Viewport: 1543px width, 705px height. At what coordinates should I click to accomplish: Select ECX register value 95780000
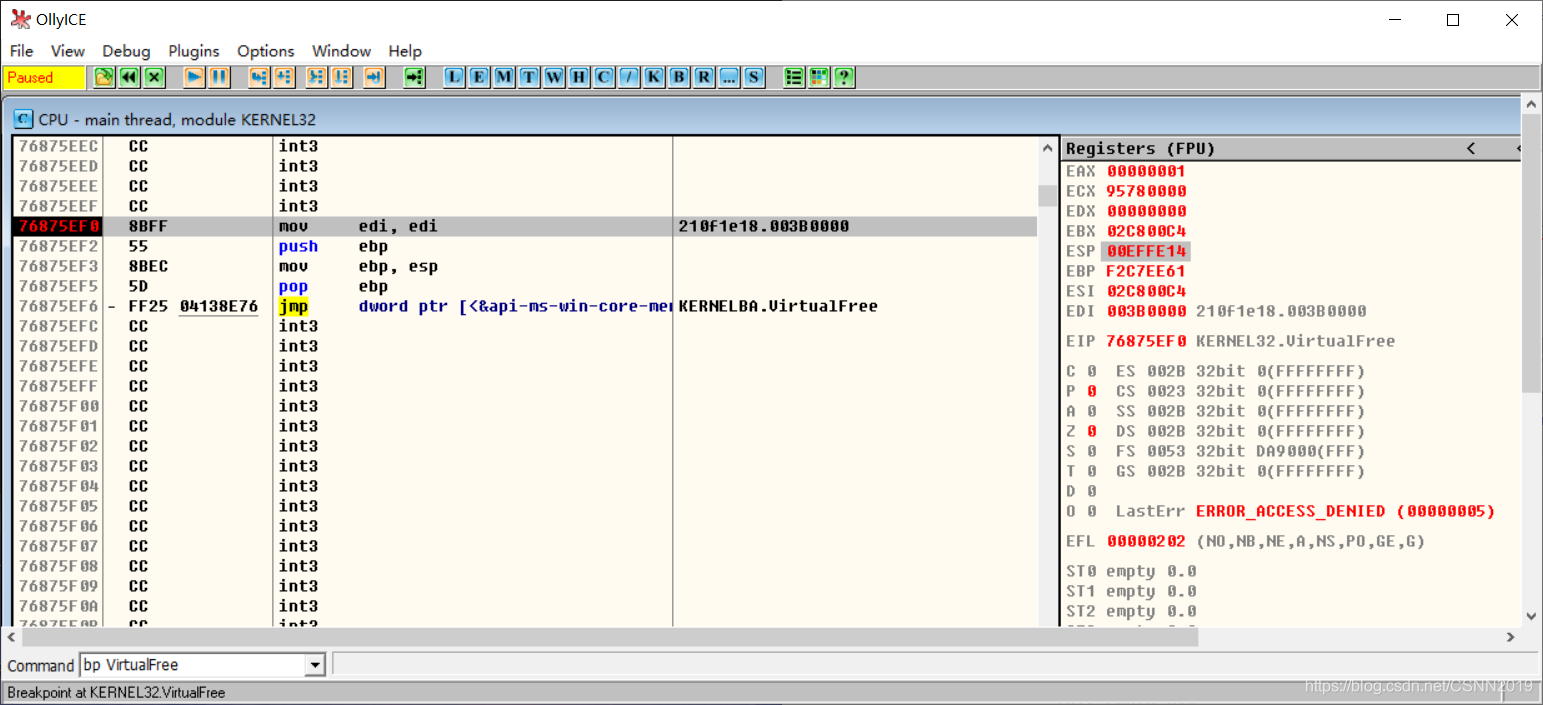(1146, 191)
